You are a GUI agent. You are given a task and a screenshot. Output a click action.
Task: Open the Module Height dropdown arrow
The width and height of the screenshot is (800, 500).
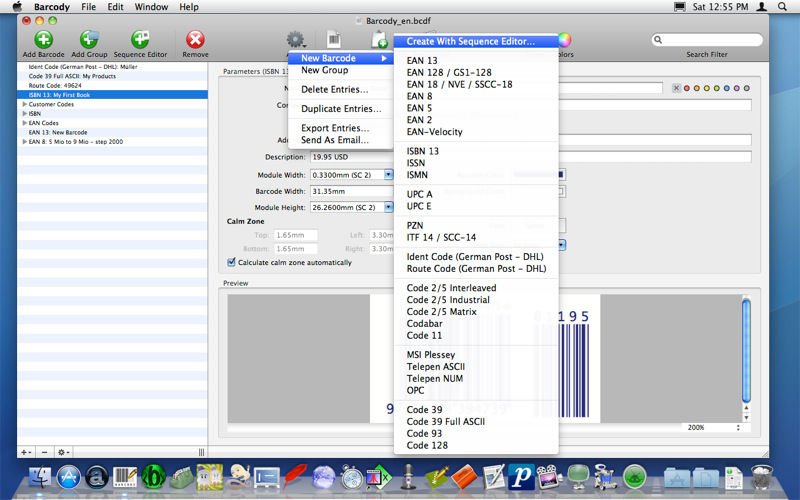(388, 207)
